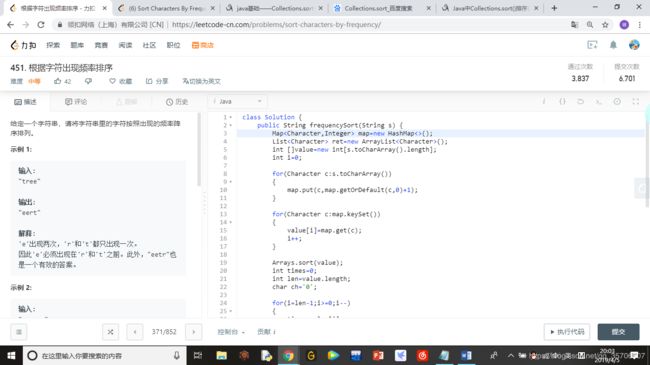Image resolution: width=650 pixels, height=365 pixels.
Task: Open the user avatar menu in the LeetCode header
Action: (634, 45)
